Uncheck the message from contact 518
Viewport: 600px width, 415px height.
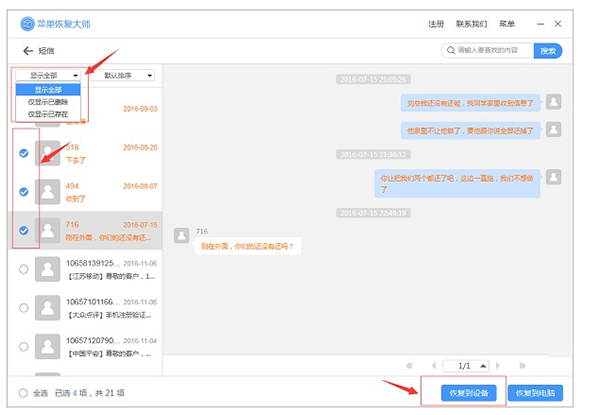coord(24,153)
